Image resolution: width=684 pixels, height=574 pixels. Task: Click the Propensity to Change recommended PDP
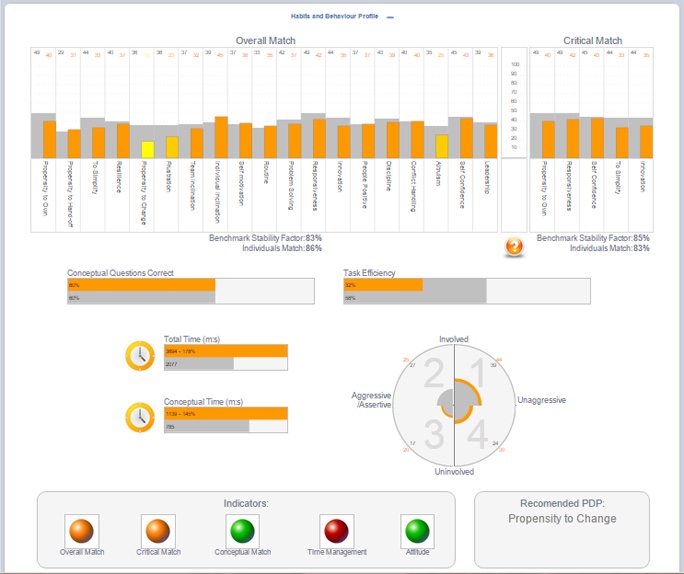click(562, 519)
